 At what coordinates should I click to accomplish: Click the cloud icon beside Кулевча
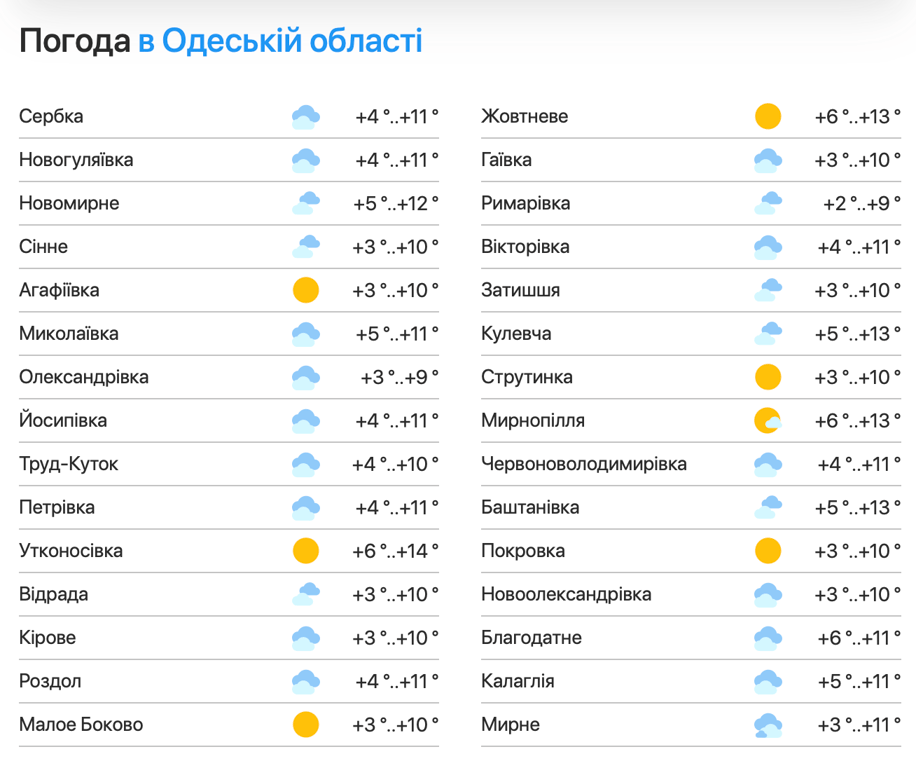pyautogui.click(x=767, y=334)
